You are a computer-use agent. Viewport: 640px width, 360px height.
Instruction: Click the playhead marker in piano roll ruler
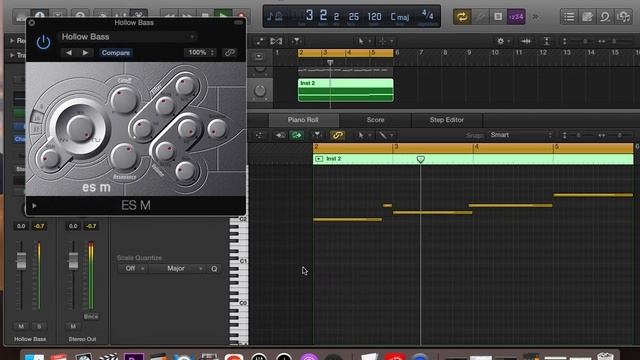(420, 159)
